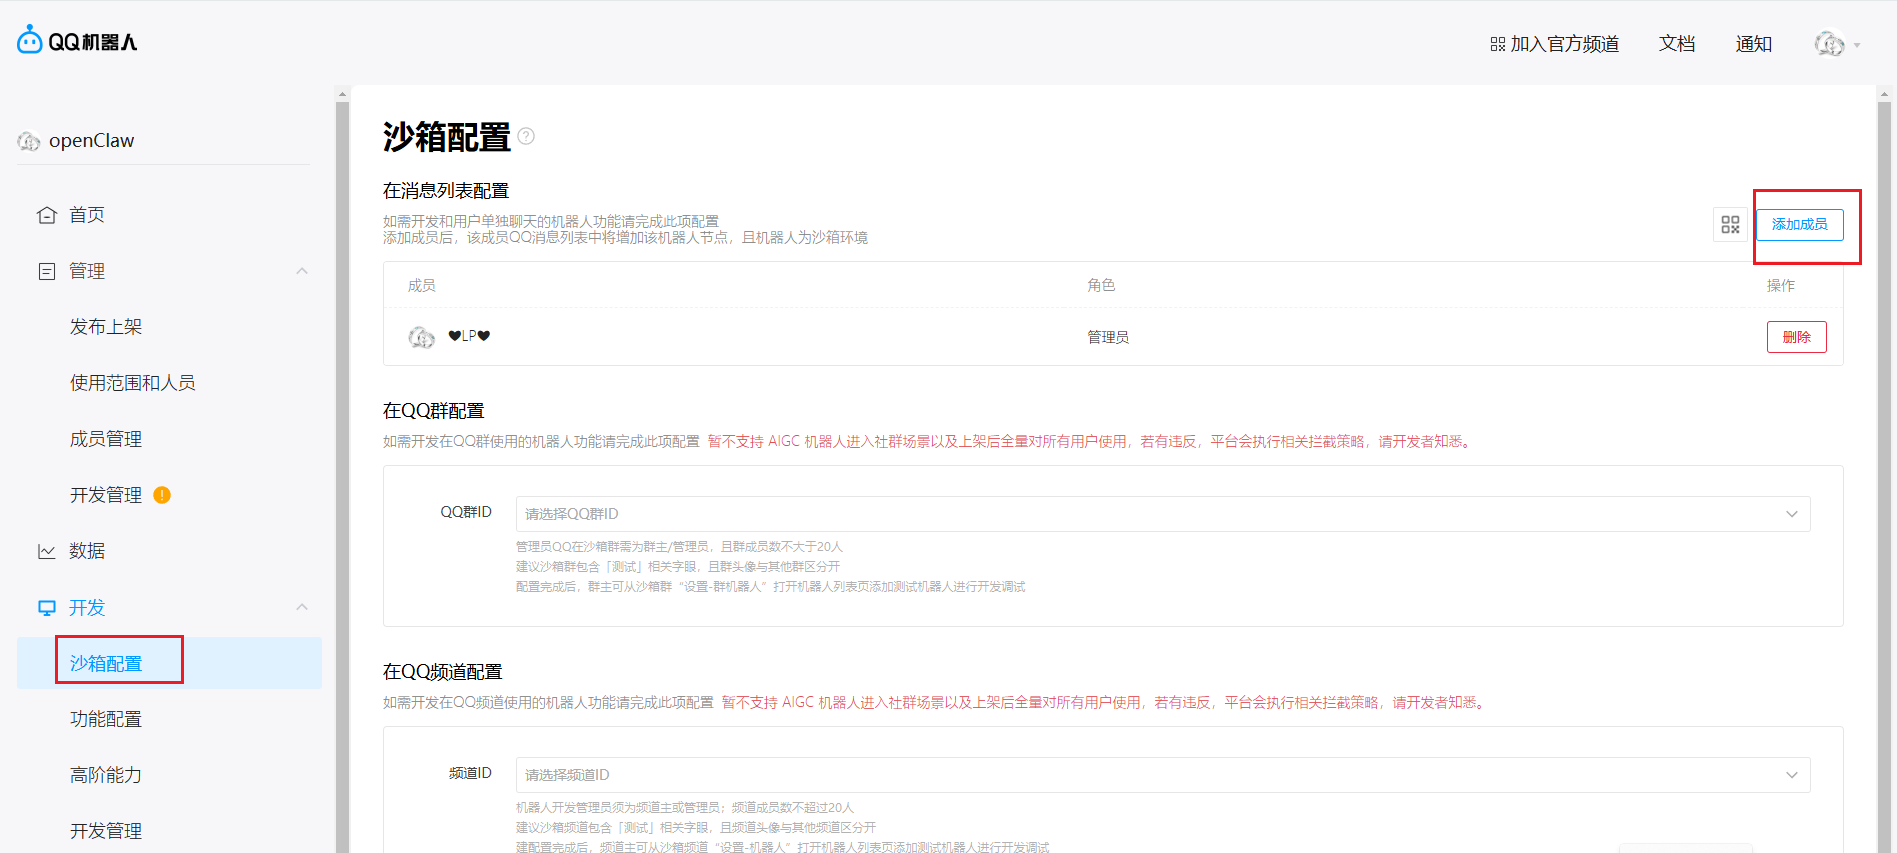Open 功能配置 in the sidebar
This screenshot has height=853, width=1897.
pos(106,719)
